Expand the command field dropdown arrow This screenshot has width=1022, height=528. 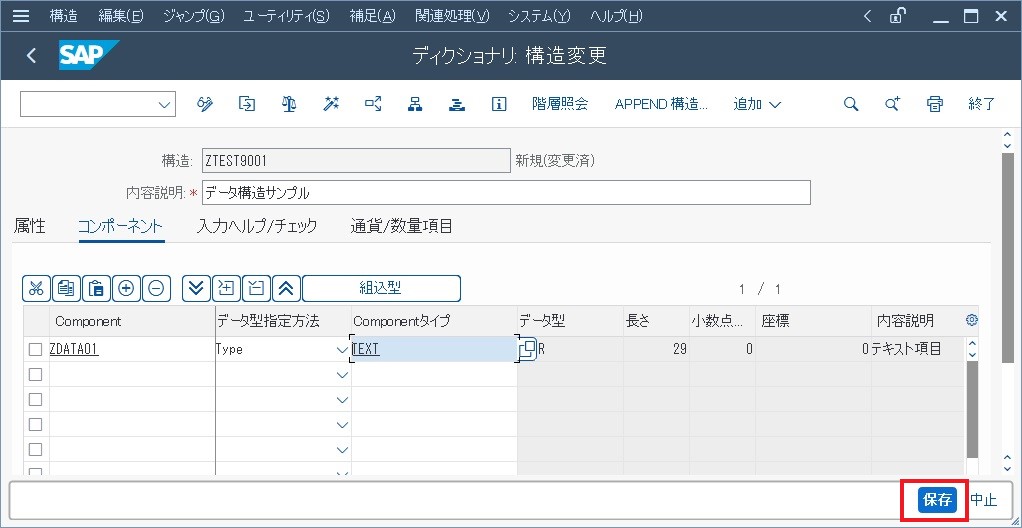point(165,104)
